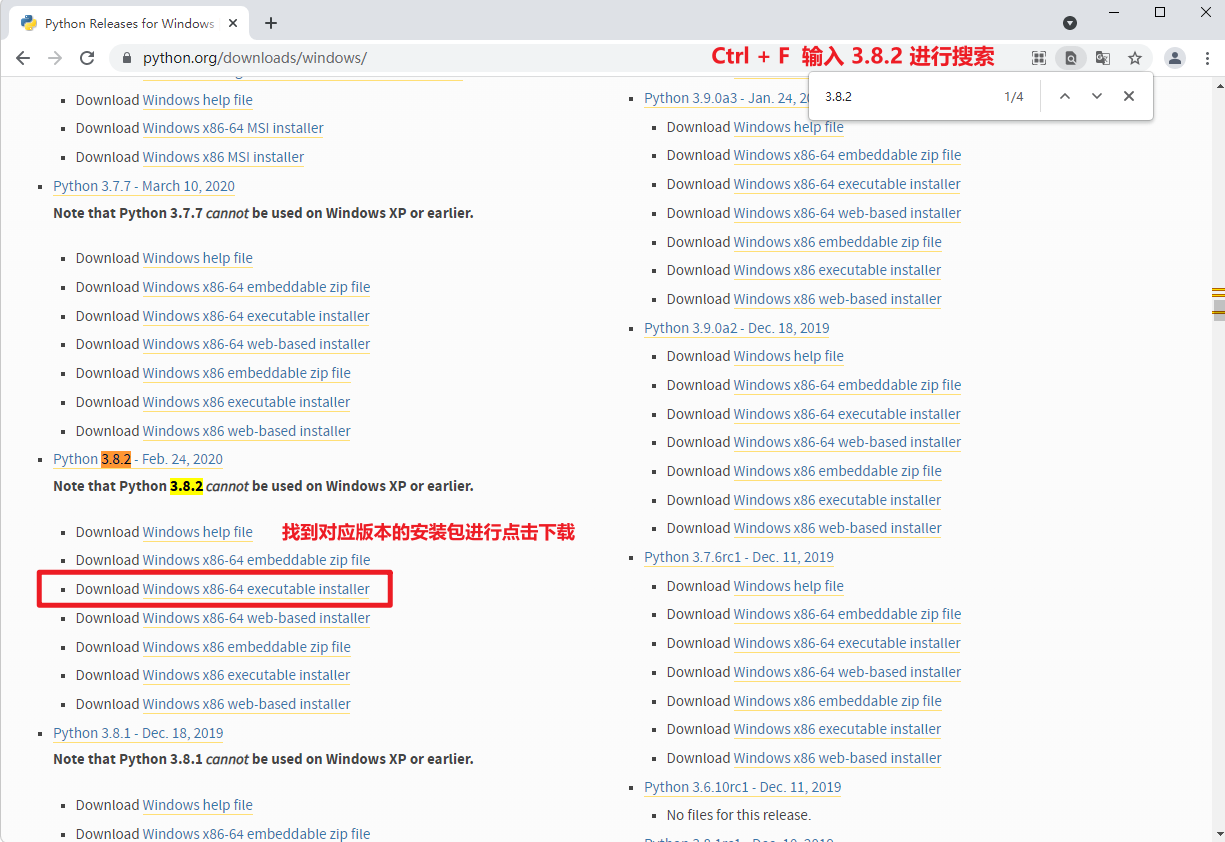Download Python 3.8.2 x86 executable installer
Image resolution: width=1225 pixels, height=842 pixels.
click(246, 675)
